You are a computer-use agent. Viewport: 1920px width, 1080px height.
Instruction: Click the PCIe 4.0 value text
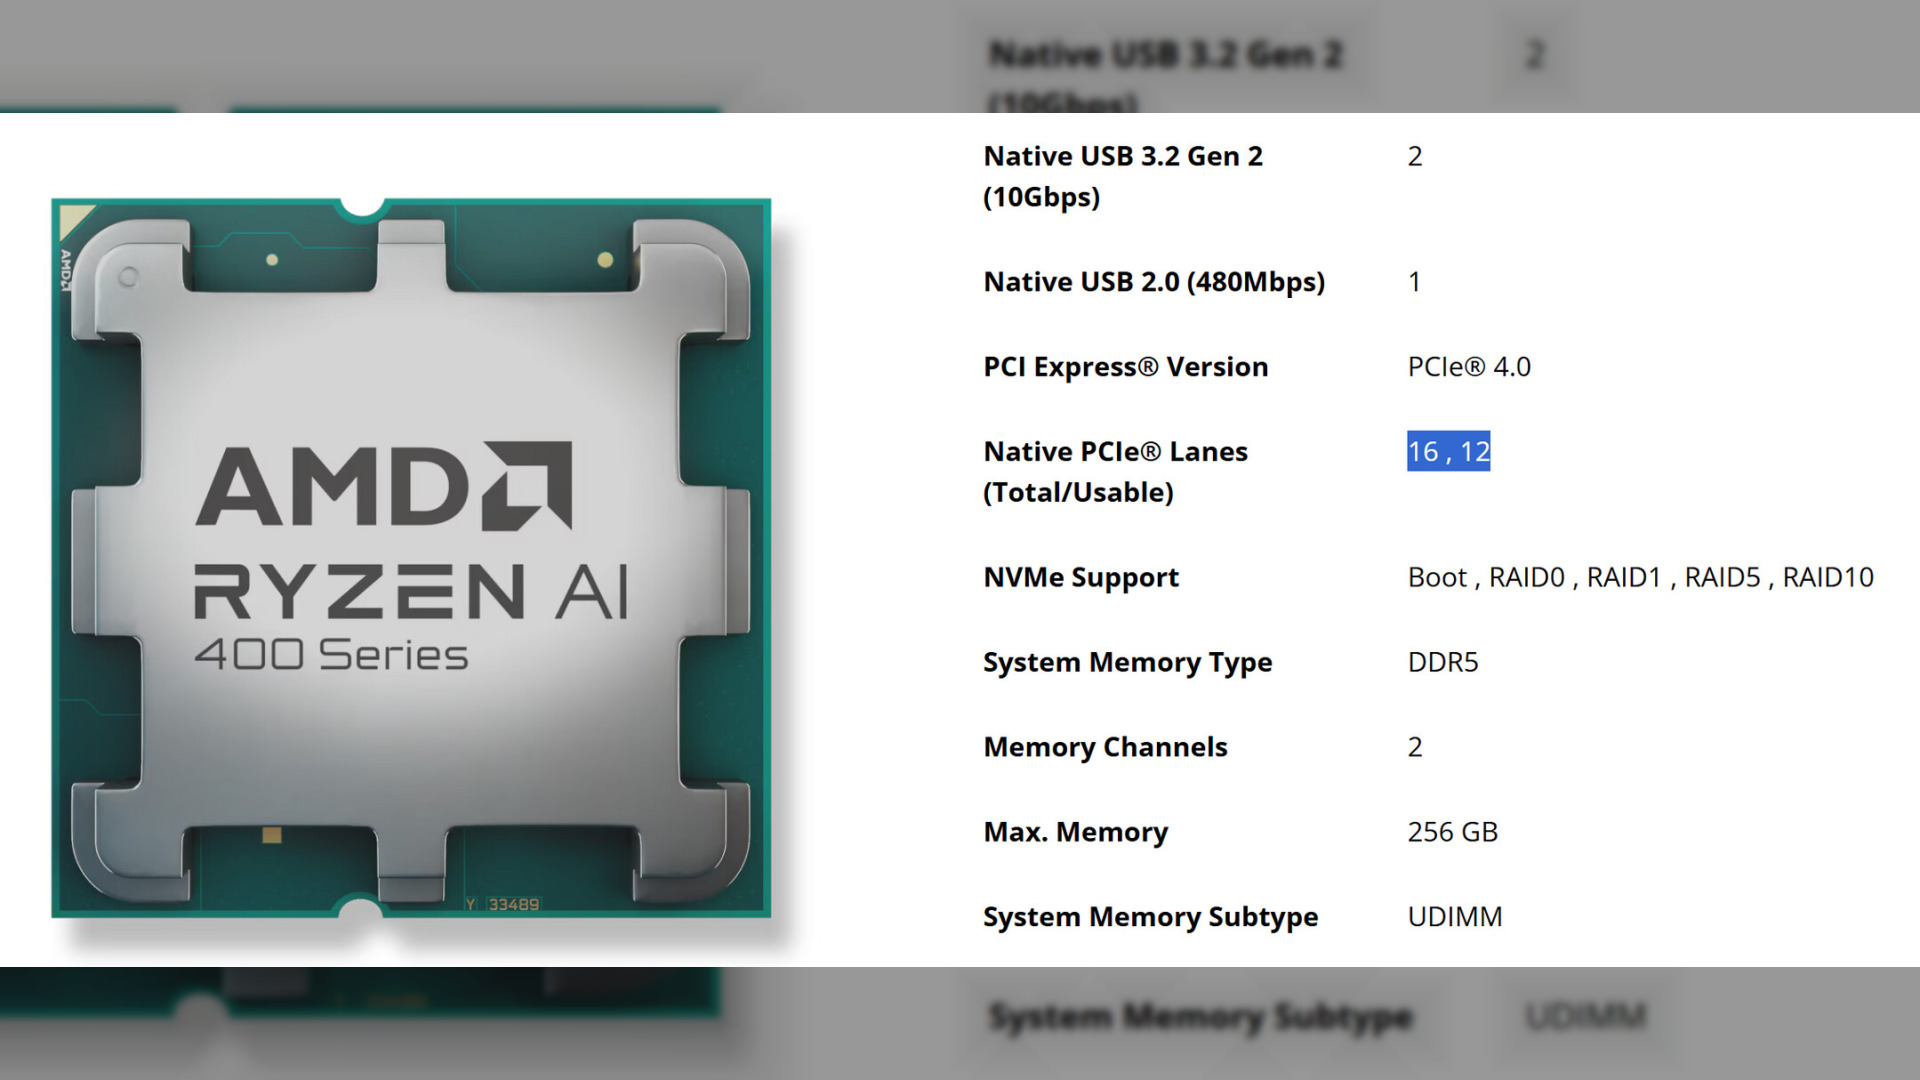[x=1468, y=366]
